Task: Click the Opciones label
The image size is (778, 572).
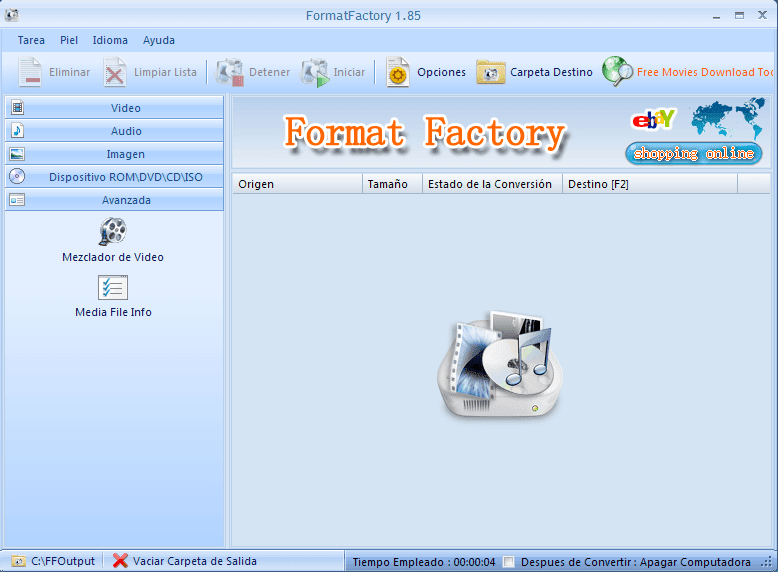Action: point(442,72)
